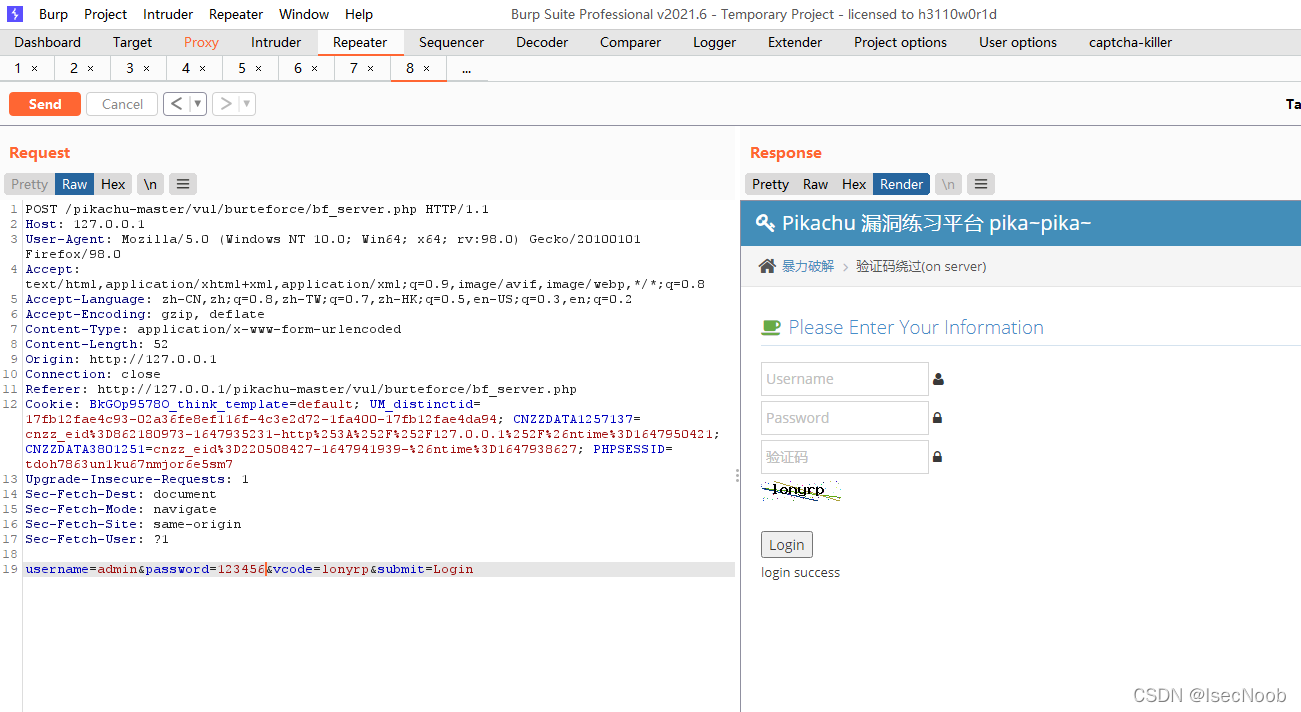Open the history dropdown next to the forward arrow
The height and width of the screenshot is (712, 1301).
pos(247,104)
